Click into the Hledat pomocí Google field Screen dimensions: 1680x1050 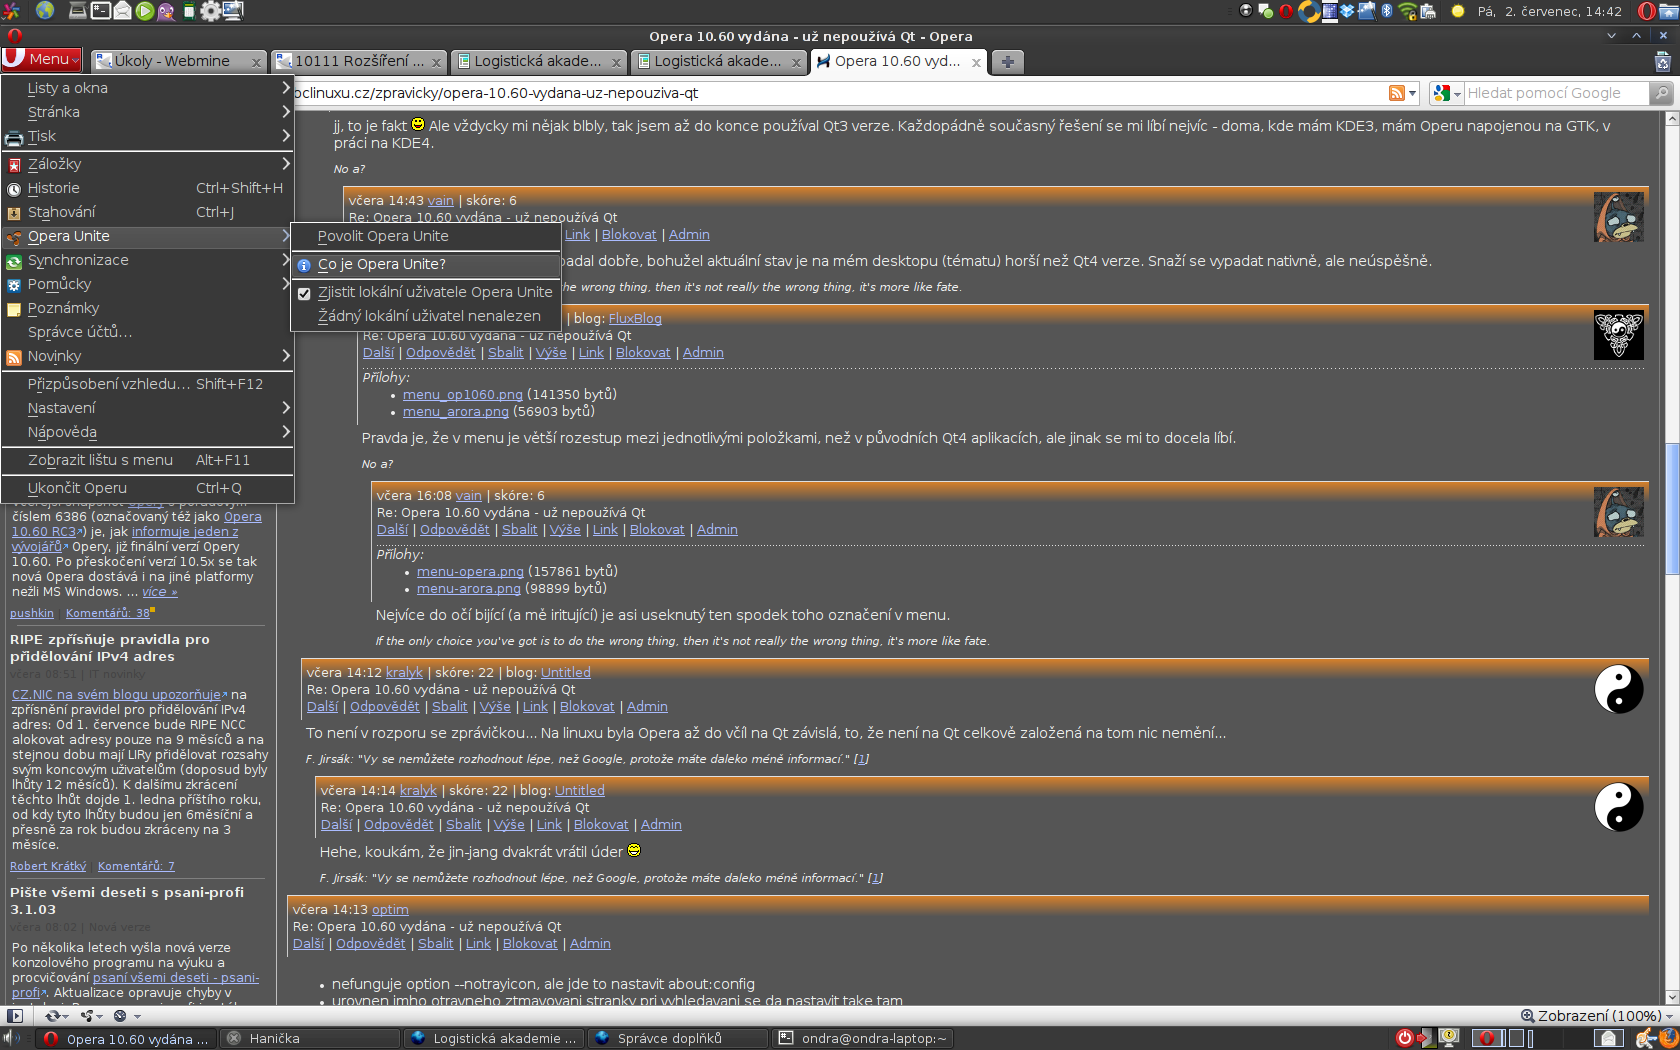click(1555, 93)
